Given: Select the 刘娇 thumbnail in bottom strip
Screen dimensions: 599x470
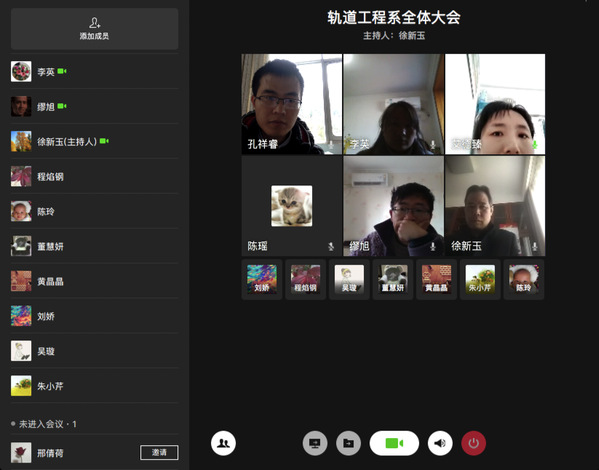Looking at the screenshot, I should [262, 279].
